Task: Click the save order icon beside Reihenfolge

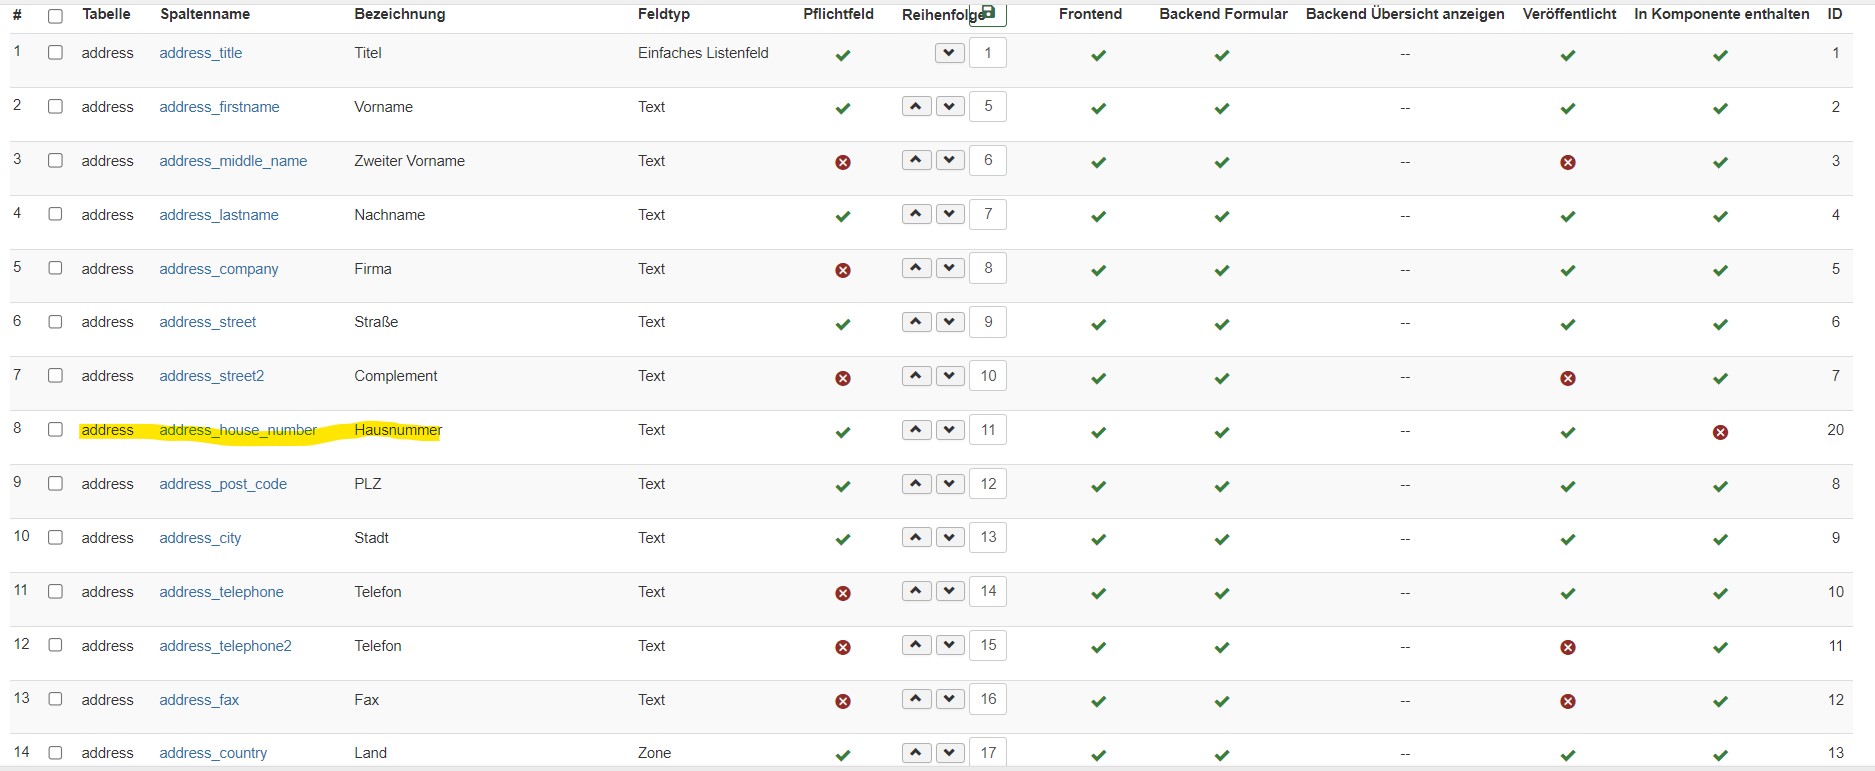Action: pos(988,12)
